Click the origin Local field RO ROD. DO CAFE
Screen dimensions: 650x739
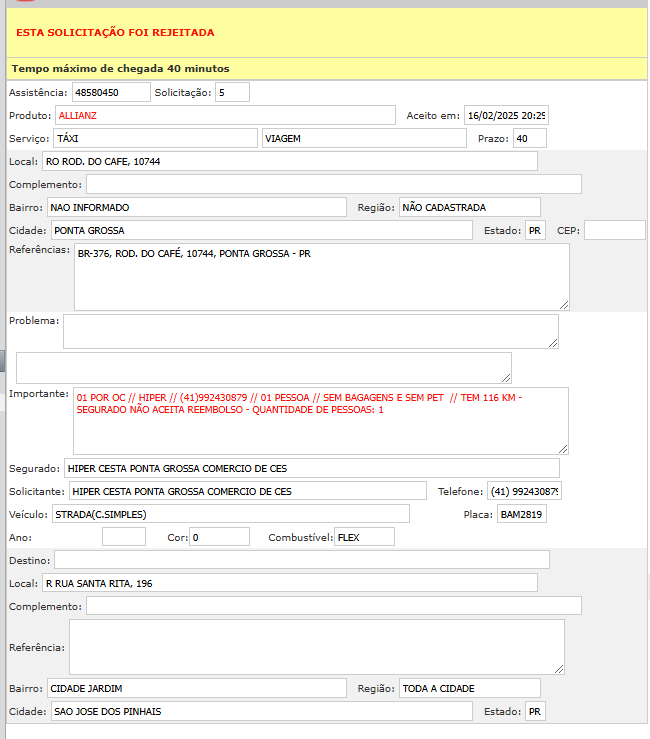(x=289, y=161)
